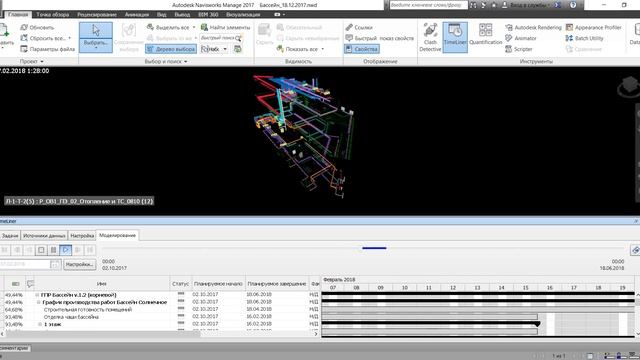Click the Комментарии panel tab
Screen dimensions: 640x360
pyautogui.click(x=15, y=348)
